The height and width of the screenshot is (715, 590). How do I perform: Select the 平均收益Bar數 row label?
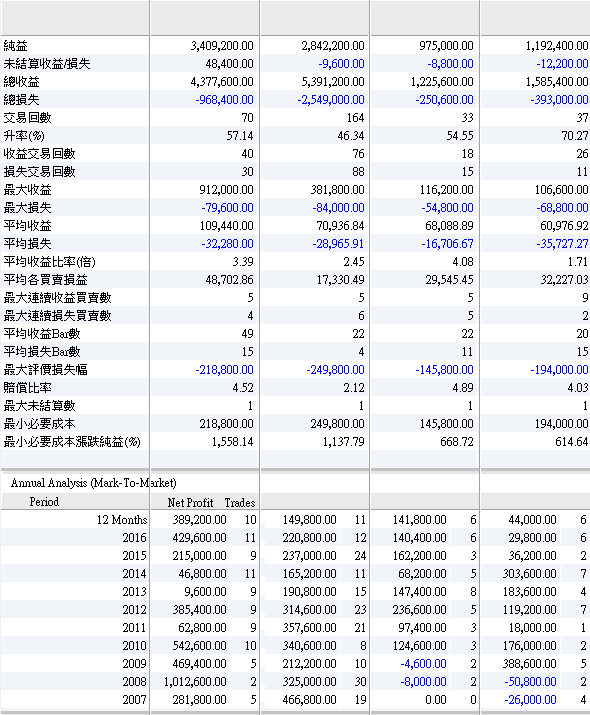[42, 334]
